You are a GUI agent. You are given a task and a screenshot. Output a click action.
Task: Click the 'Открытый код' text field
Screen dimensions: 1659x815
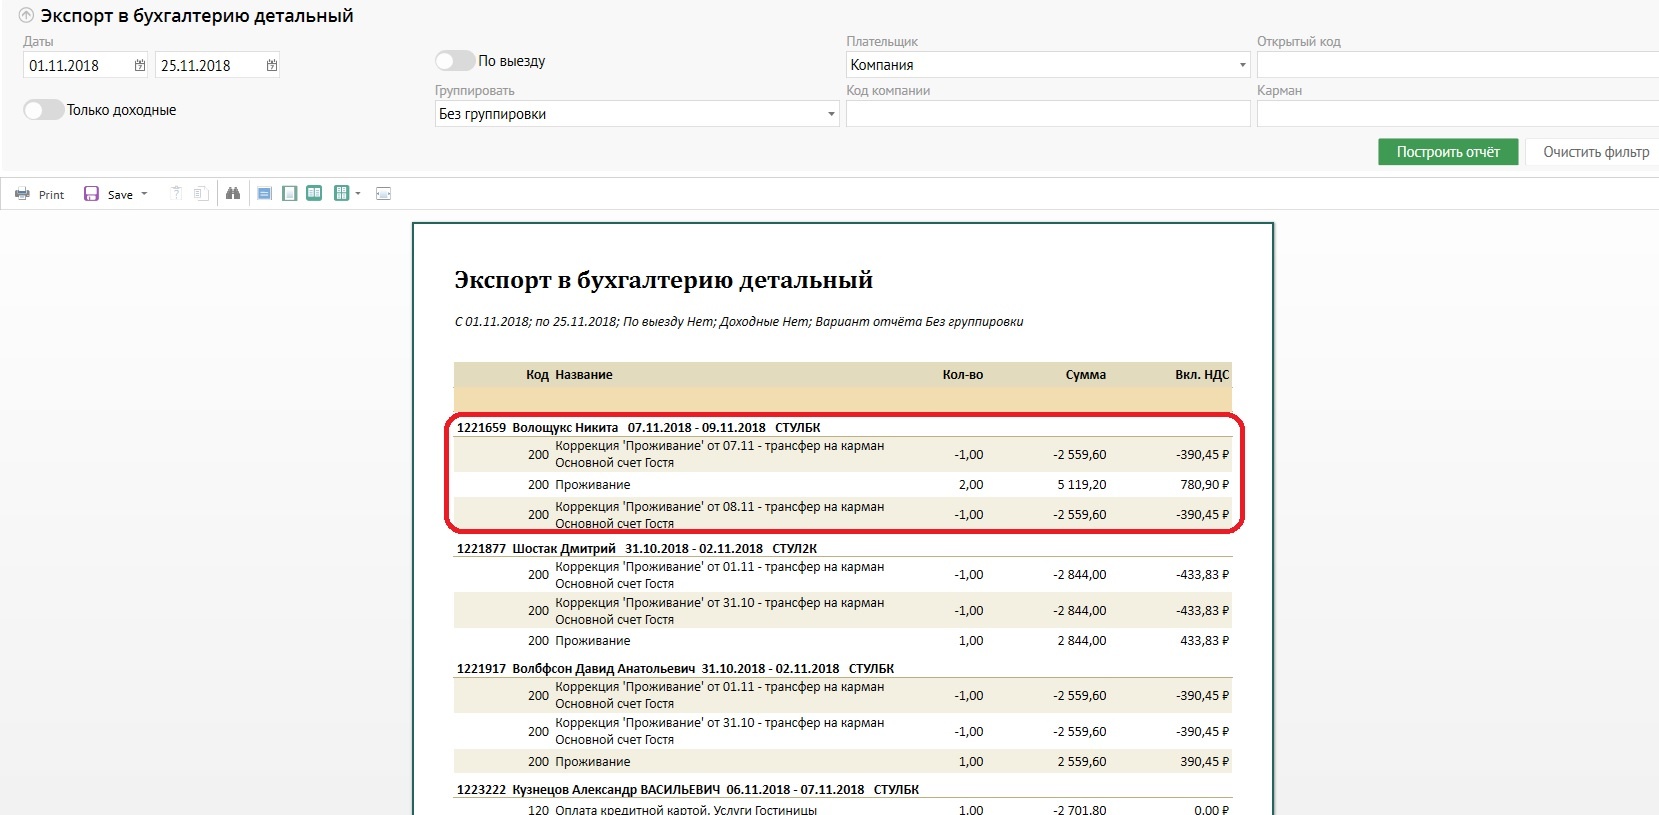1456,65
